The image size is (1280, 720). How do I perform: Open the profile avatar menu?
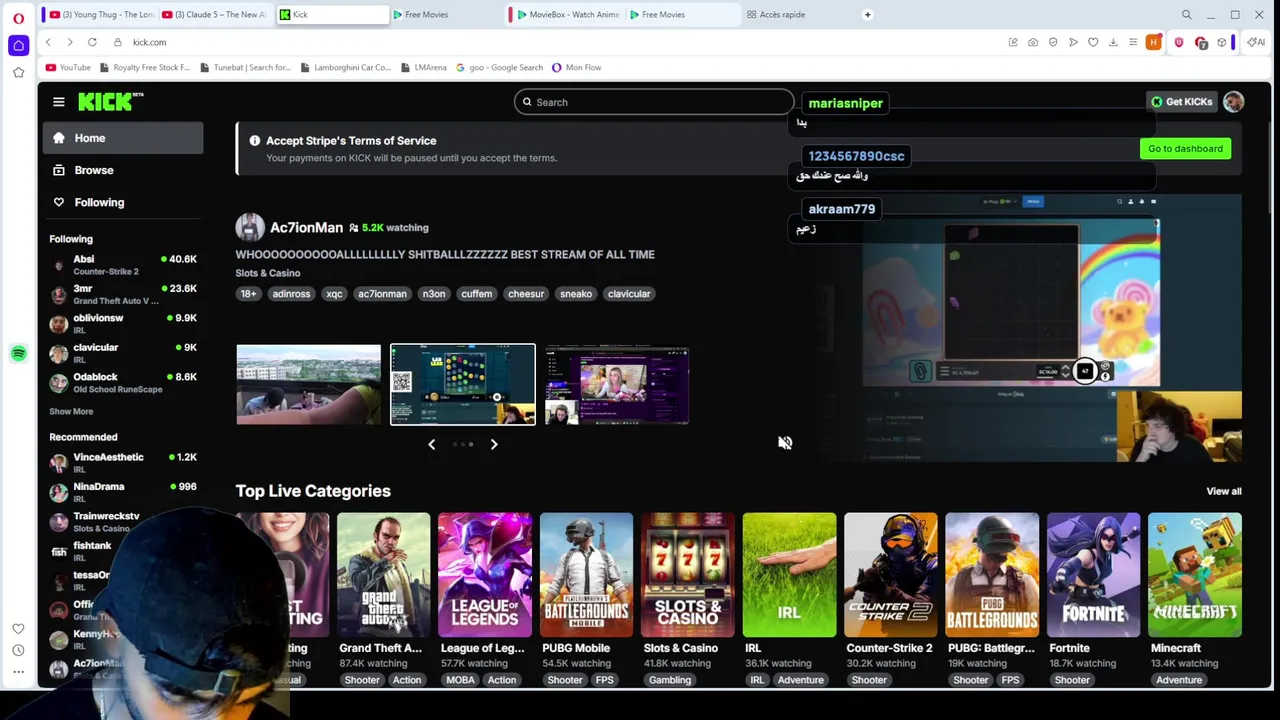click(1233, 102)
